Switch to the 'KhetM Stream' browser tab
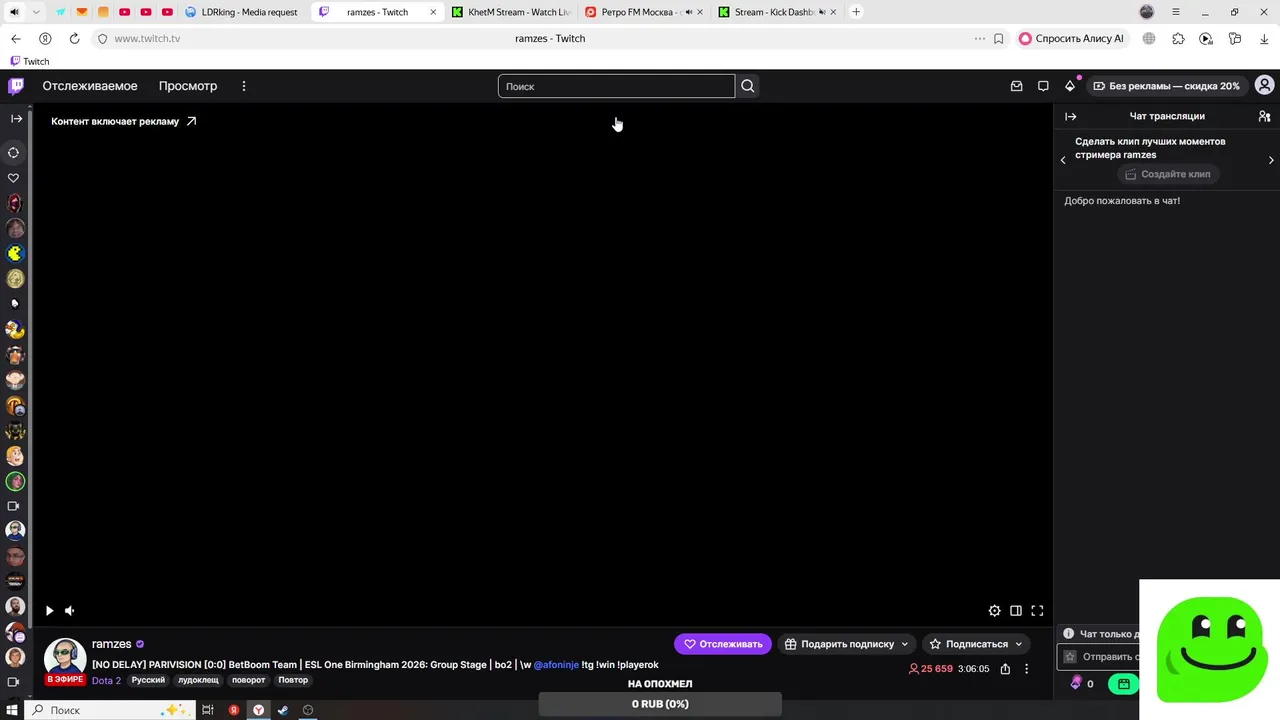Image resolution: width=1280 pixels, height=720 pixels. click(511, 12)
